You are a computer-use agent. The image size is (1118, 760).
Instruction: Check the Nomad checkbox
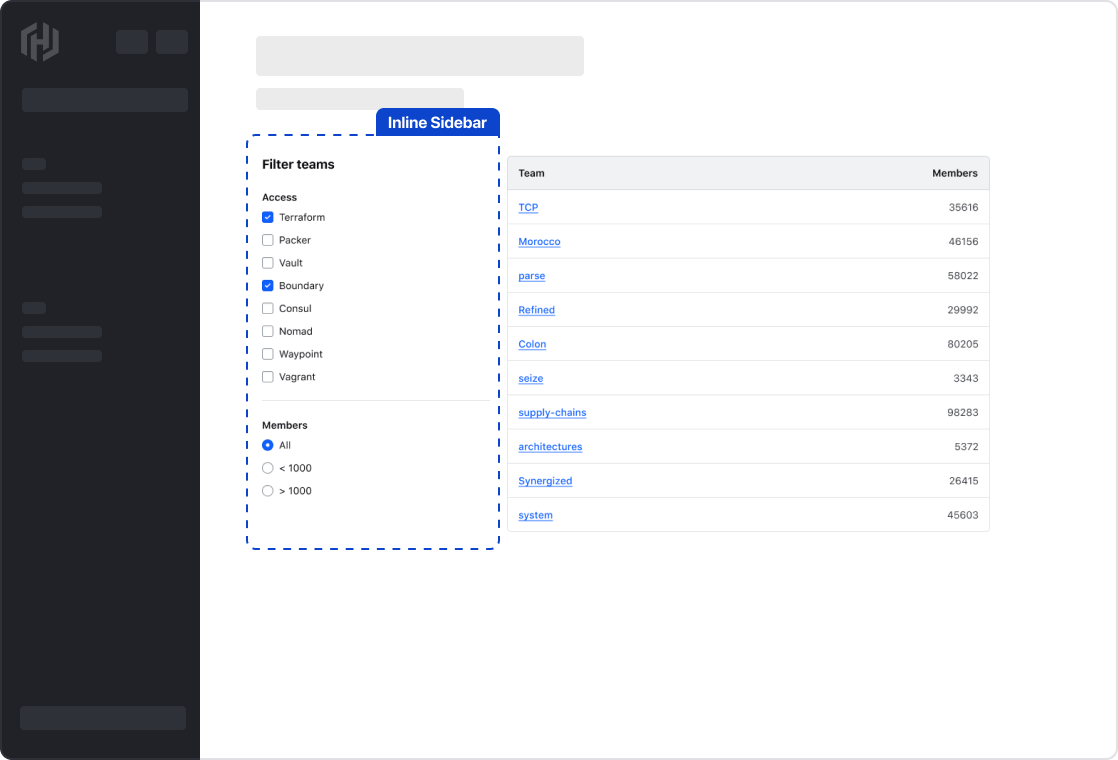(x=267, y=331)
